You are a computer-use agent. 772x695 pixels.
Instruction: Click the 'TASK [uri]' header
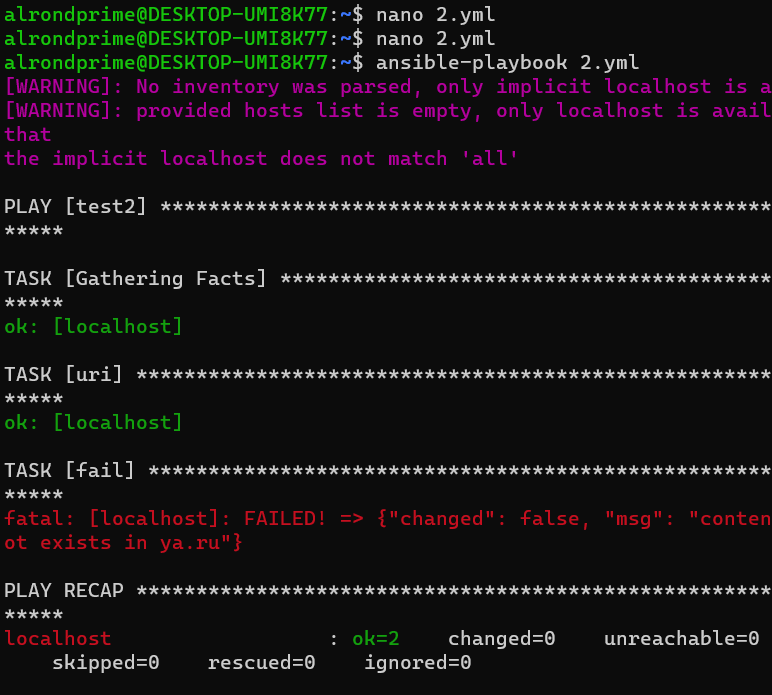click(63, 375)
